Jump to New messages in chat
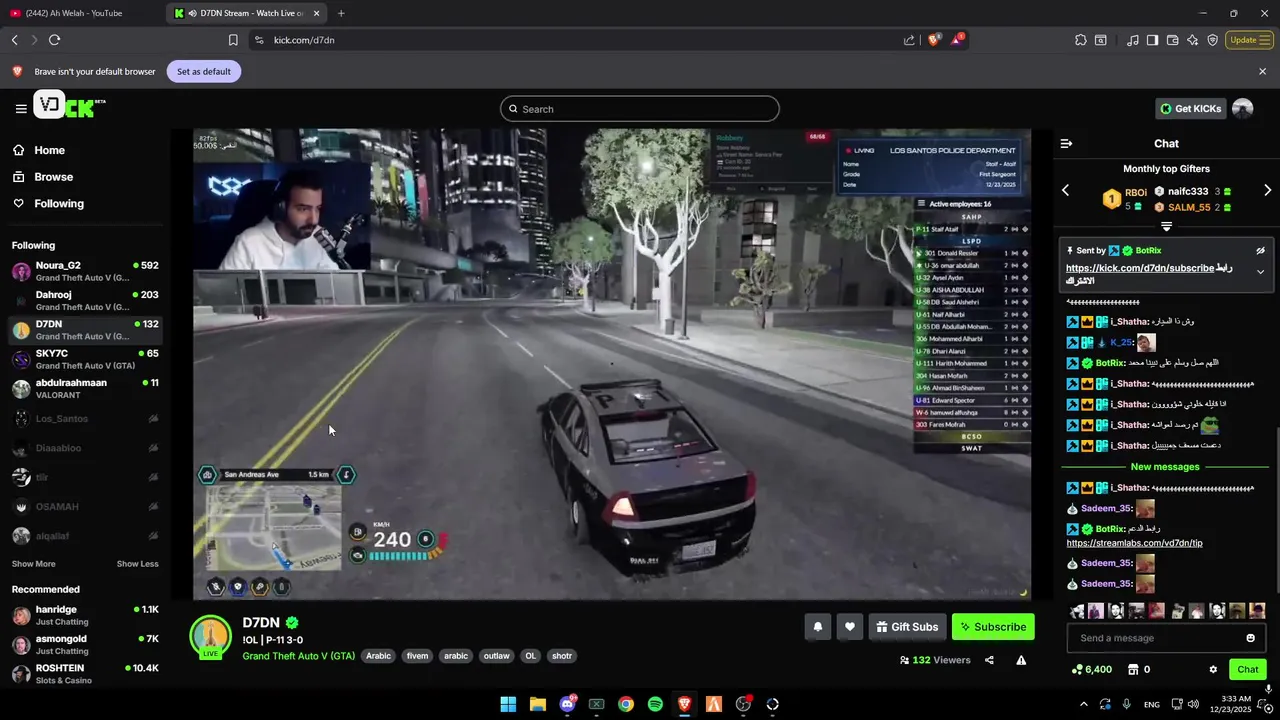The height and width of the screenshot is (720, 1280). pyautogui.click(x=1165, y=467)
